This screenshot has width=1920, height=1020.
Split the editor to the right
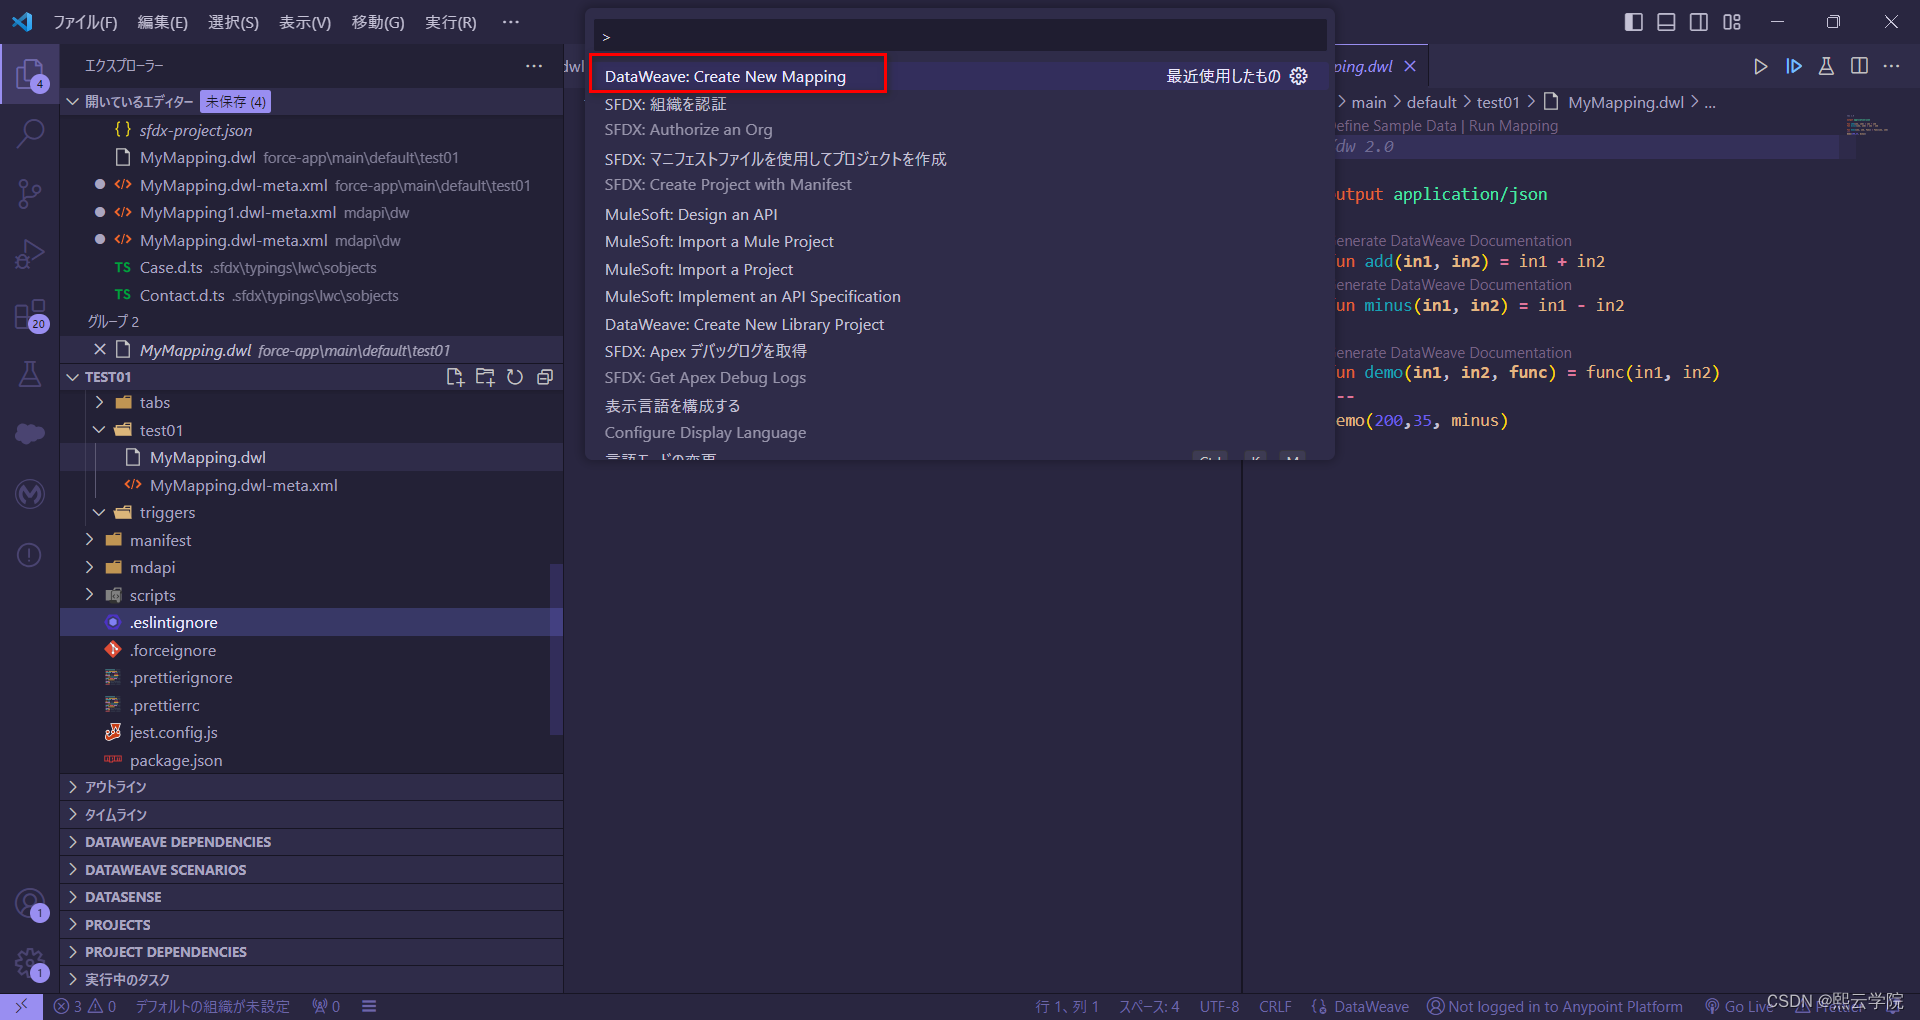point(1859,66)
